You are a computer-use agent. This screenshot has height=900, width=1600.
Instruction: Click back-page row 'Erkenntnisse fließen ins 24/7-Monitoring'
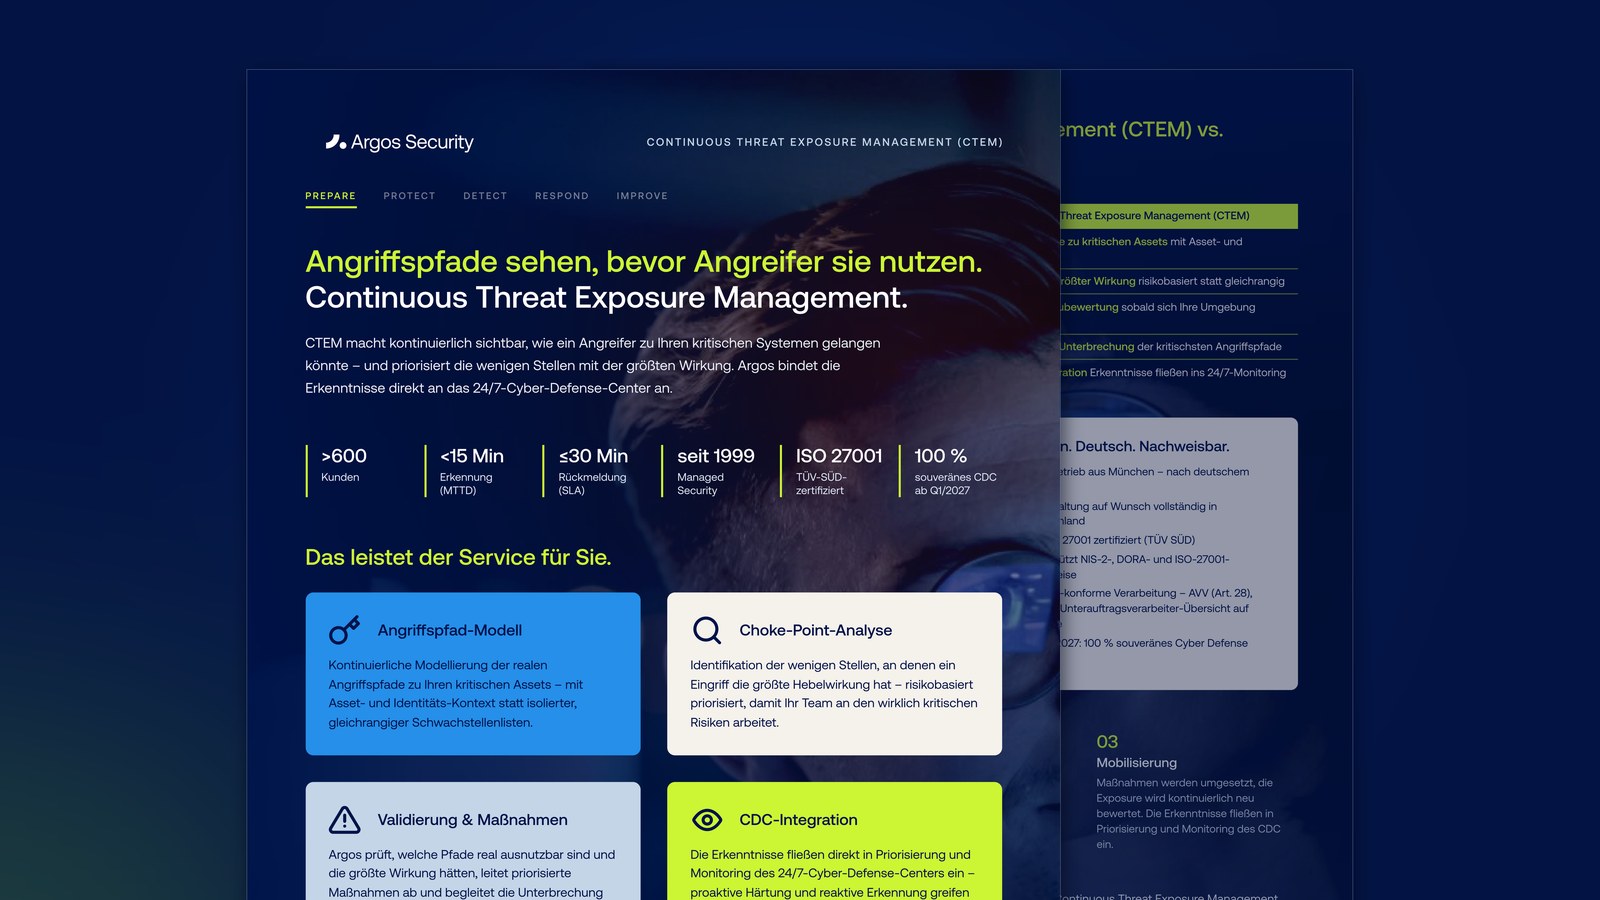(1174, 373)
